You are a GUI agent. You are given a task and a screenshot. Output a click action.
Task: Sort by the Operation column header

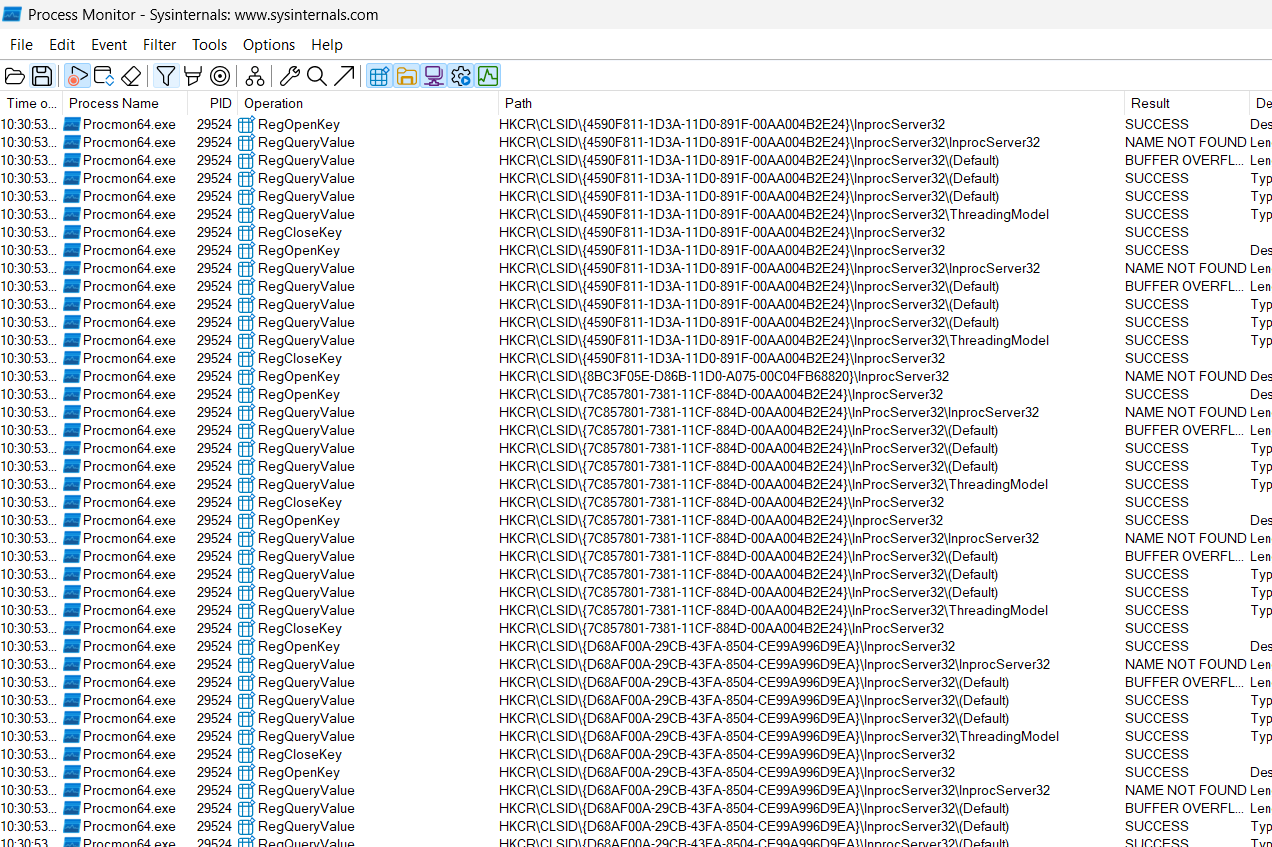tap(368, 103)
